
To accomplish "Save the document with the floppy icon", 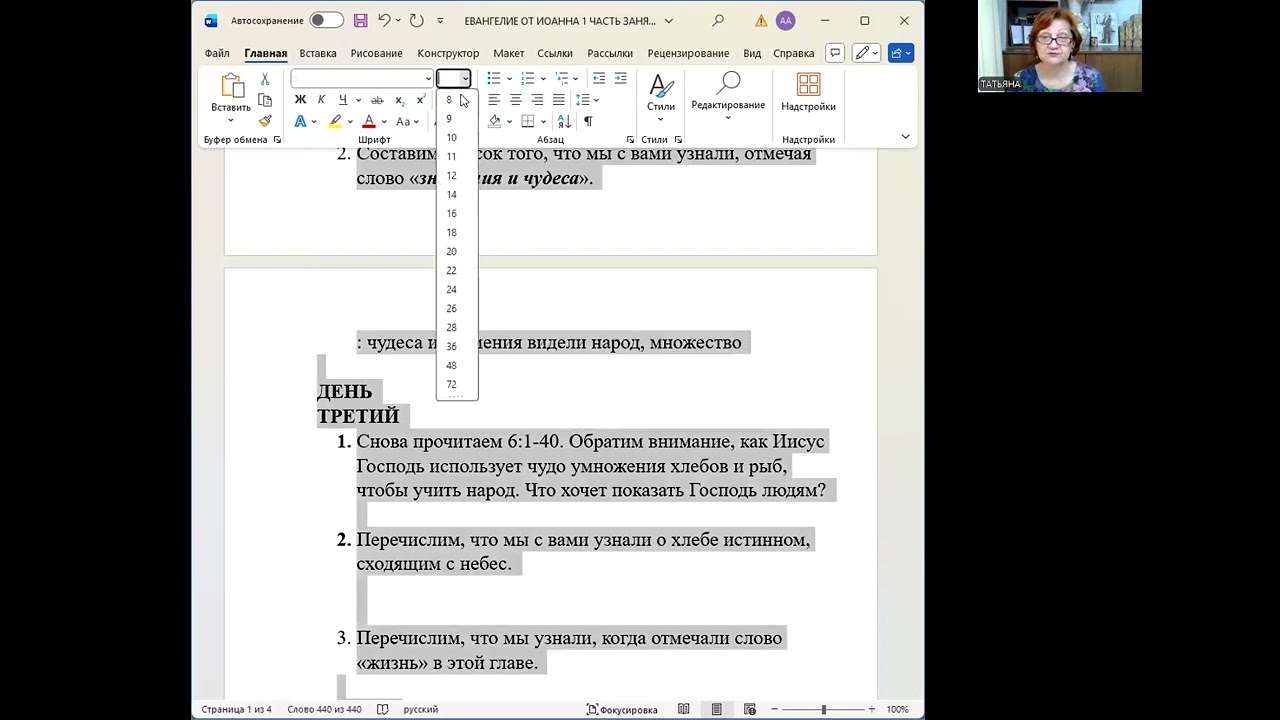I will [x=360, y=20].
